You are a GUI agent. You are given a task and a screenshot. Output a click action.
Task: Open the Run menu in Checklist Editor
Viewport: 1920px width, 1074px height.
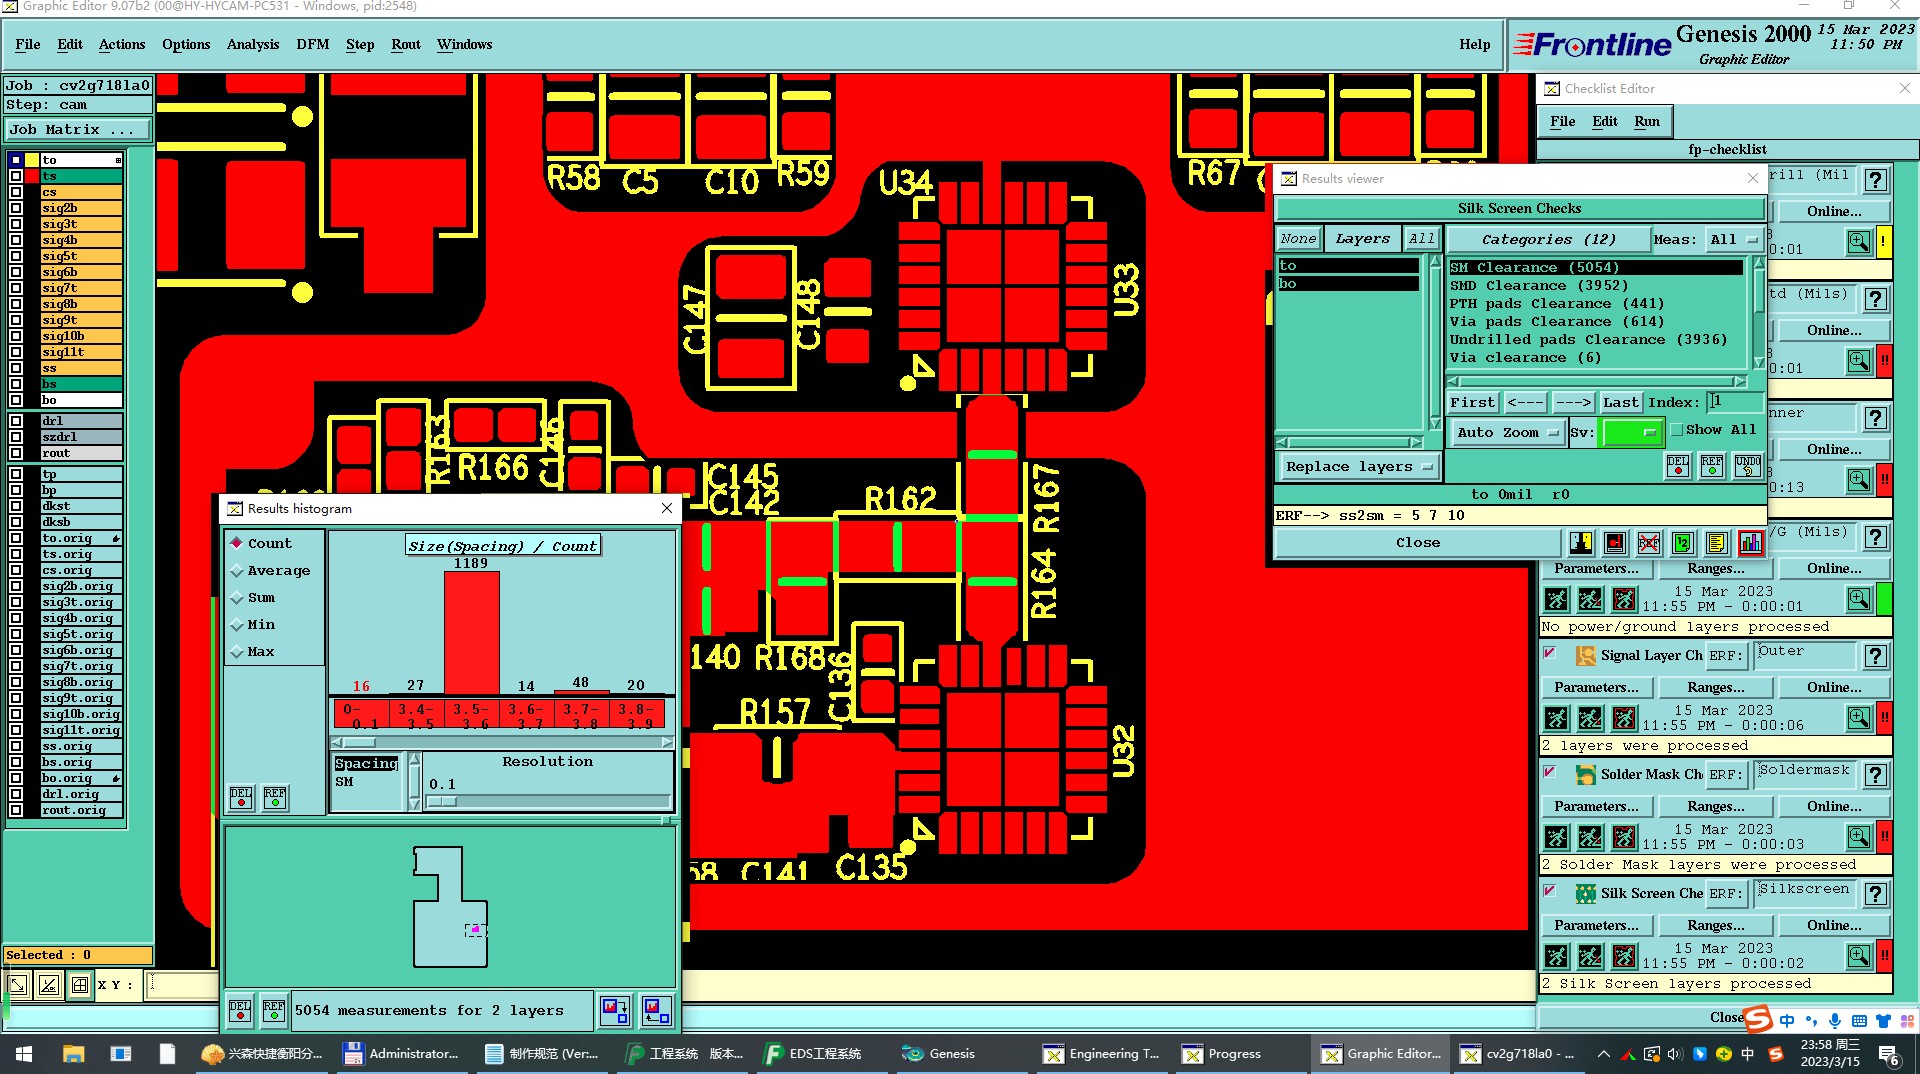[x=1646, y=121]
